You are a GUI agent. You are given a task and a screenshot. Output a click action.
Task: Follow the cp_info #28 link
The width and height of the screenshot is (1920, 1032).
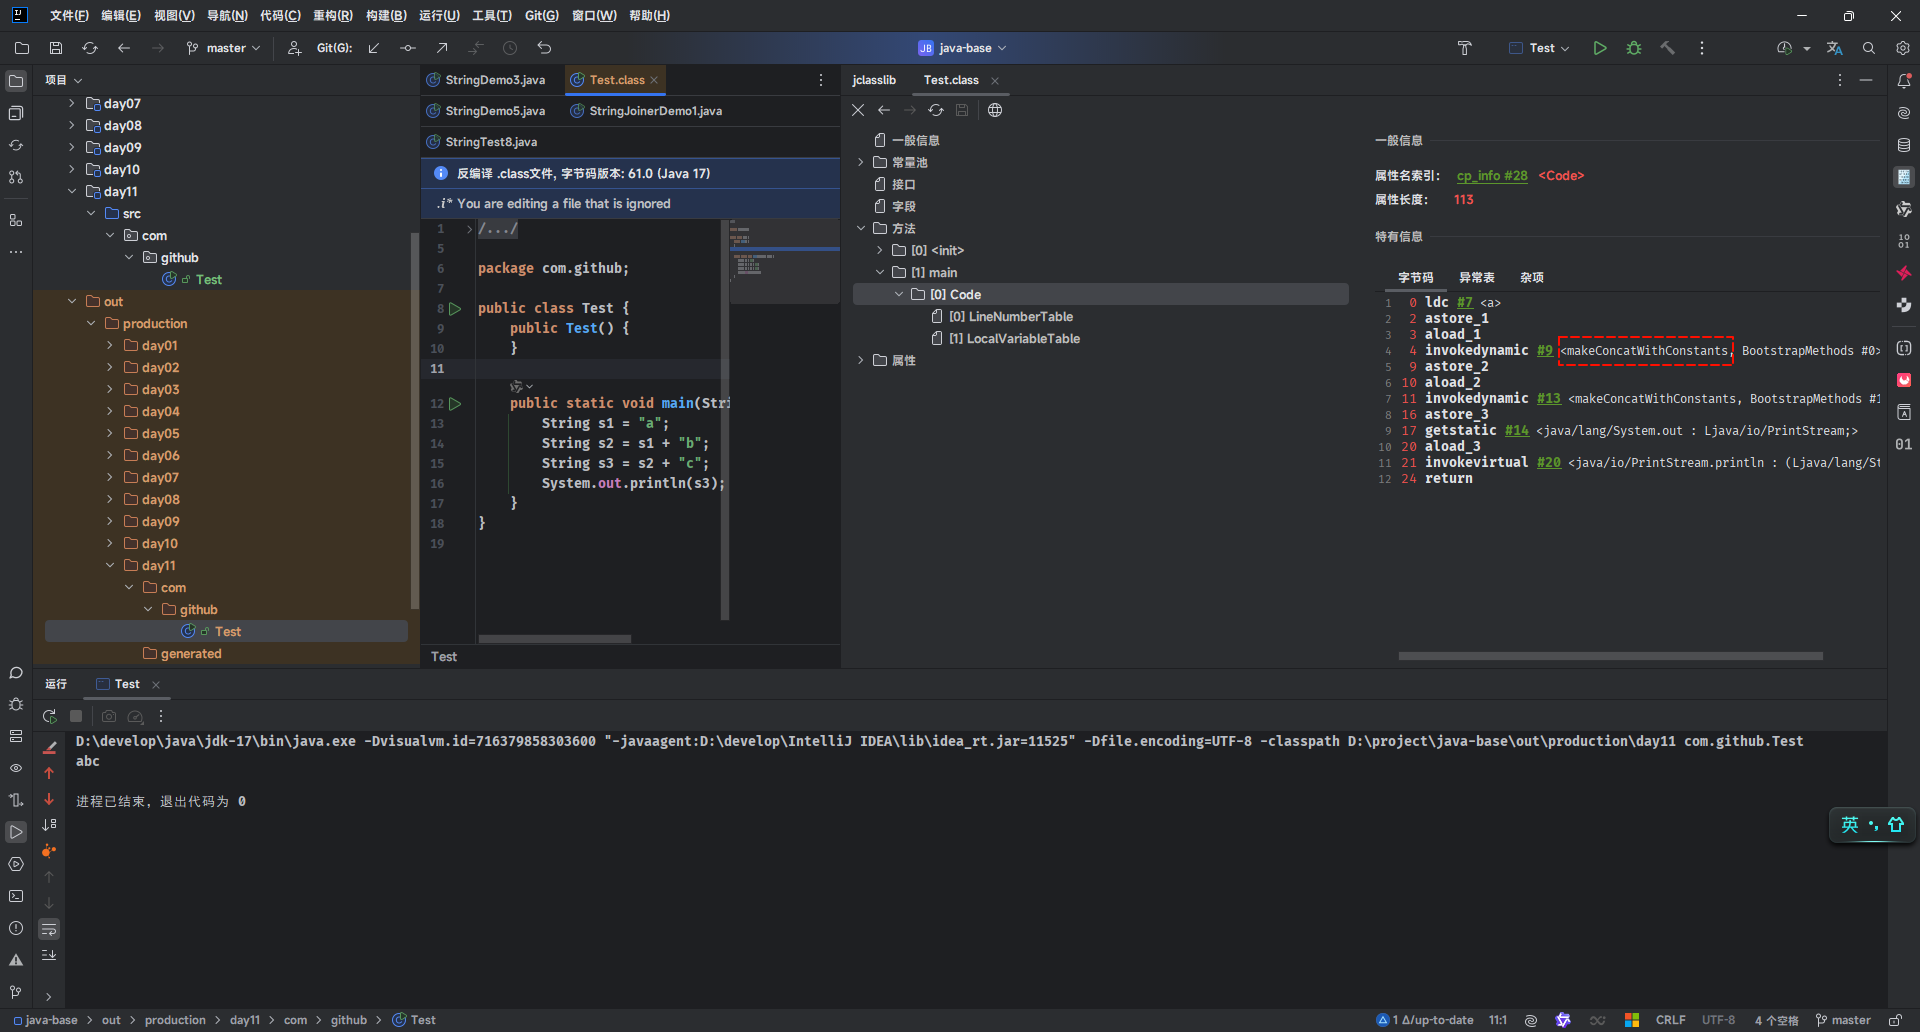[1491, 176]
